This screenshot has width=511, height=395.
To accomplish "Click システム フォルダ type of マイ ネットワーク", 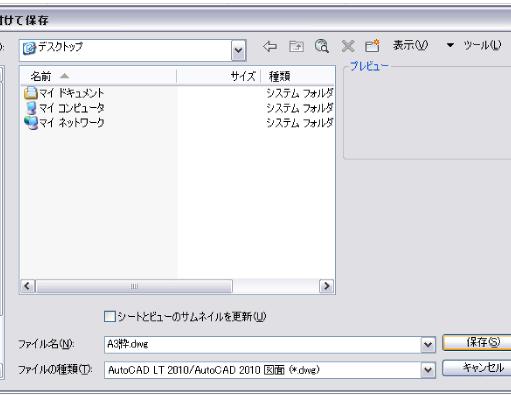I will click(x=300, y=122).
